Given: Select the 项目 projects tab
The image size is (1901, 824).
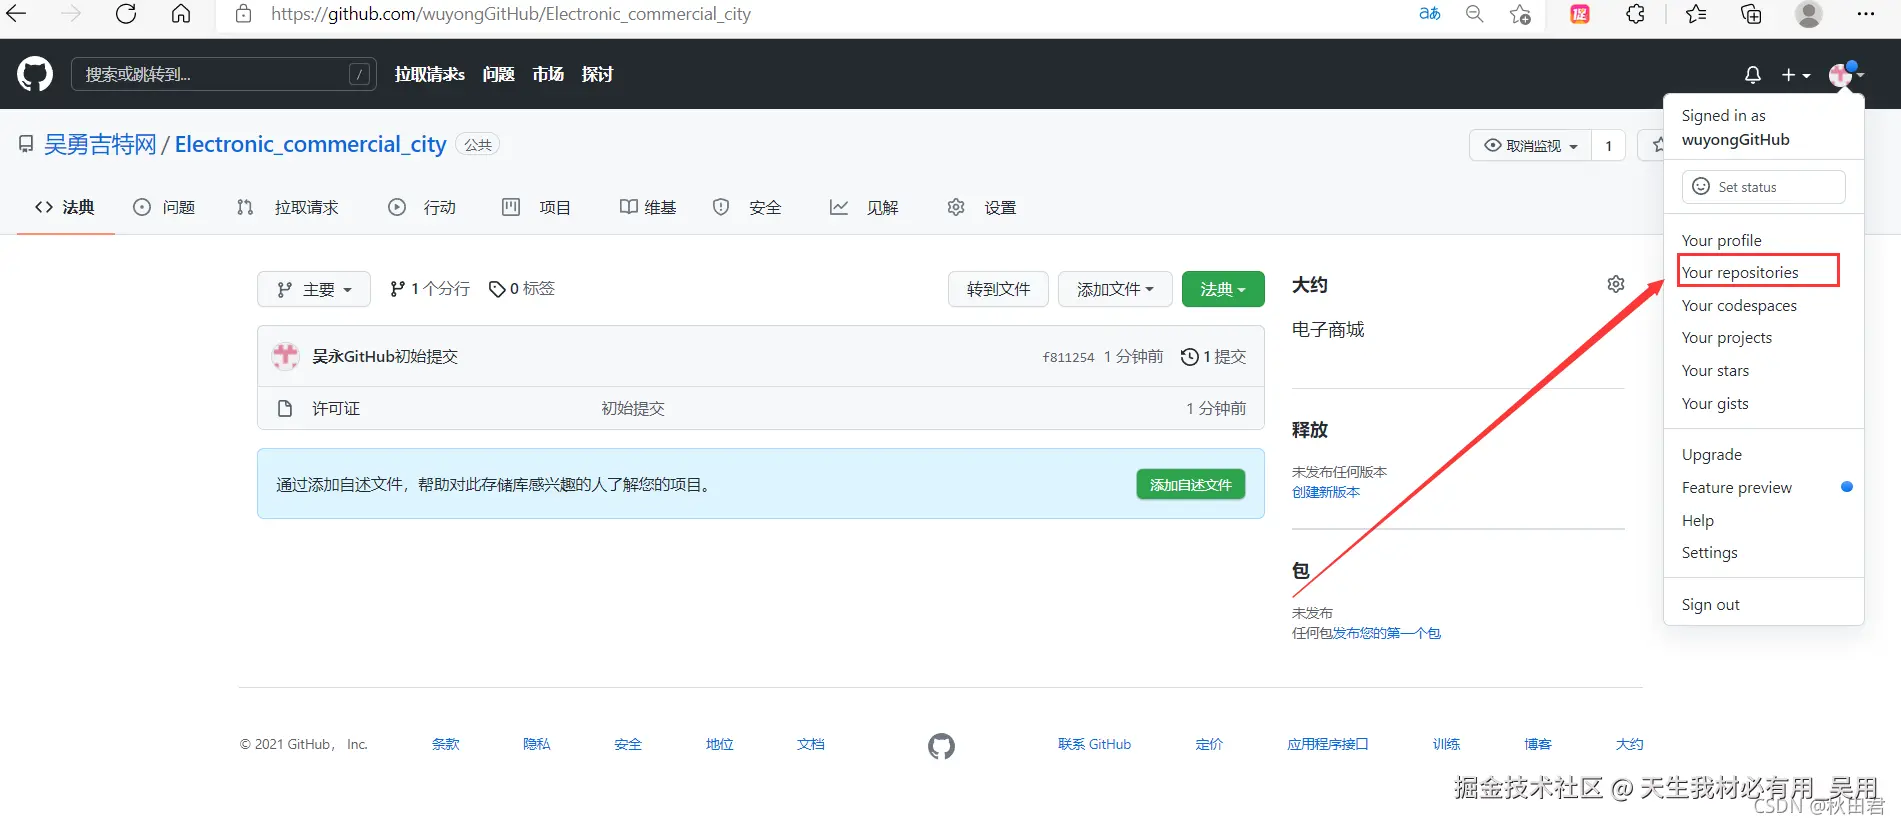Looking at the screenshot, I should pyautogui.click(x=536, y=207).
